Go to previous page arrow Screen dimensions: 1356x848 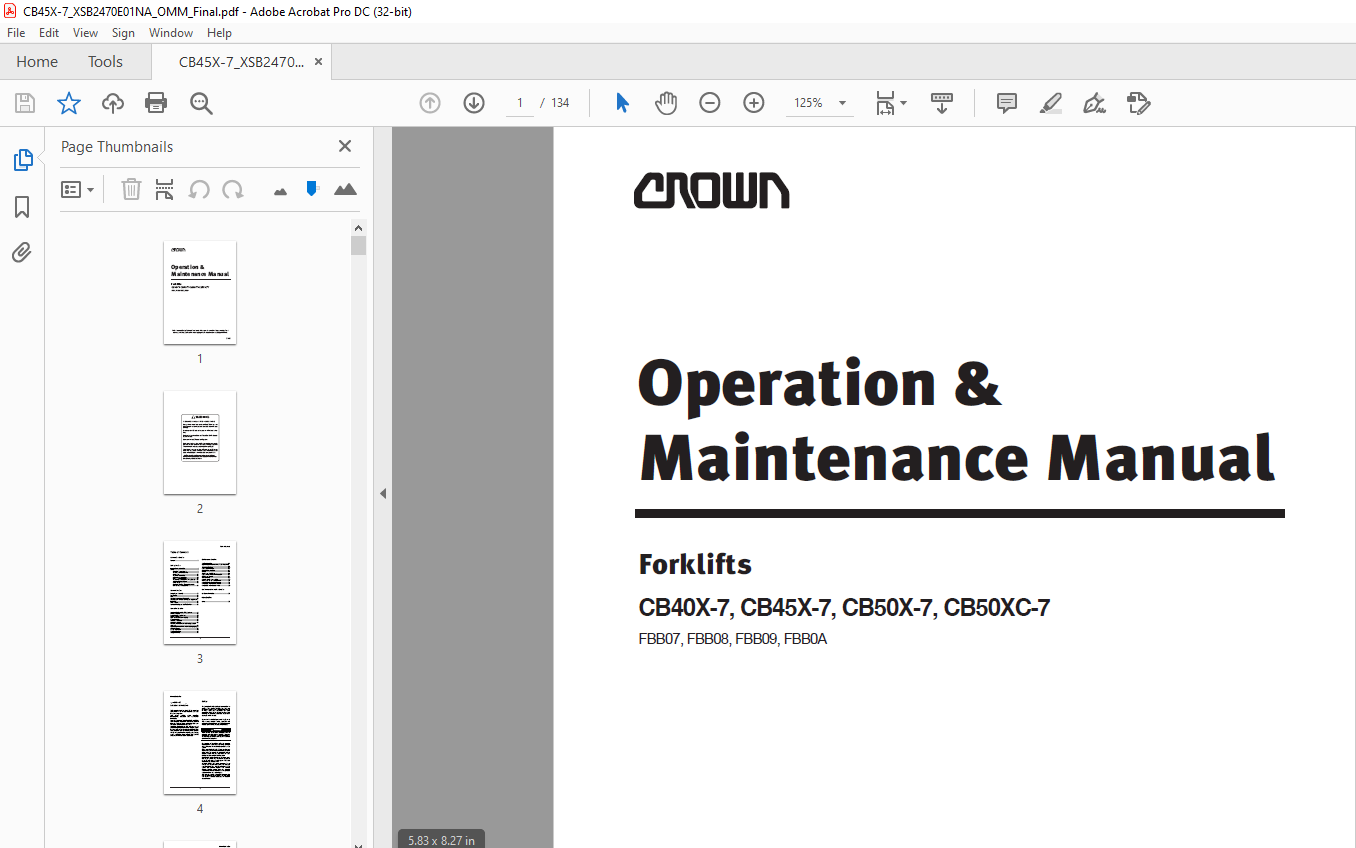click(x=430, y=103)
